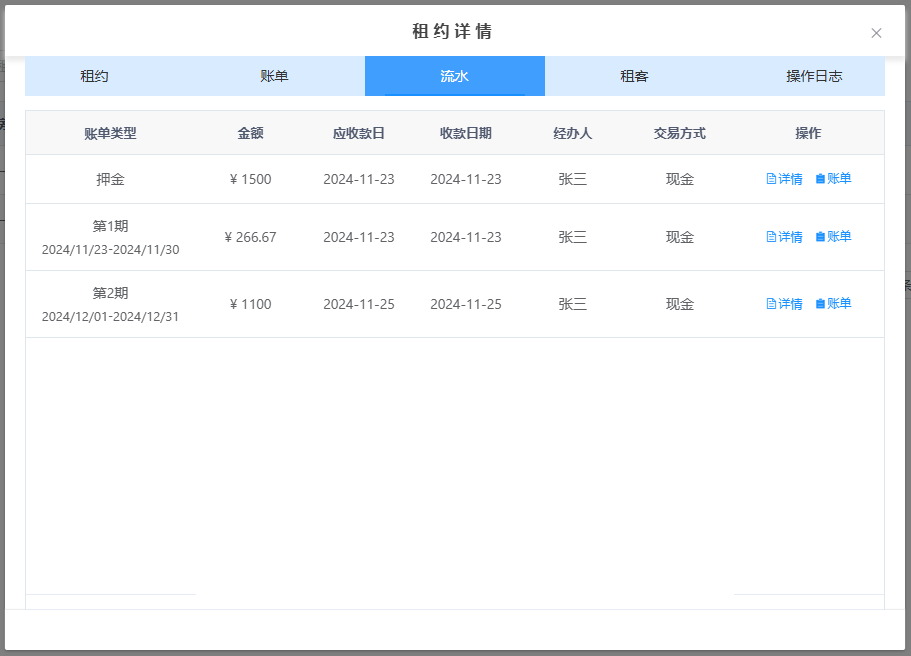Switch to the 租约 tab
911x656 pixels.
tap(95, 76)
